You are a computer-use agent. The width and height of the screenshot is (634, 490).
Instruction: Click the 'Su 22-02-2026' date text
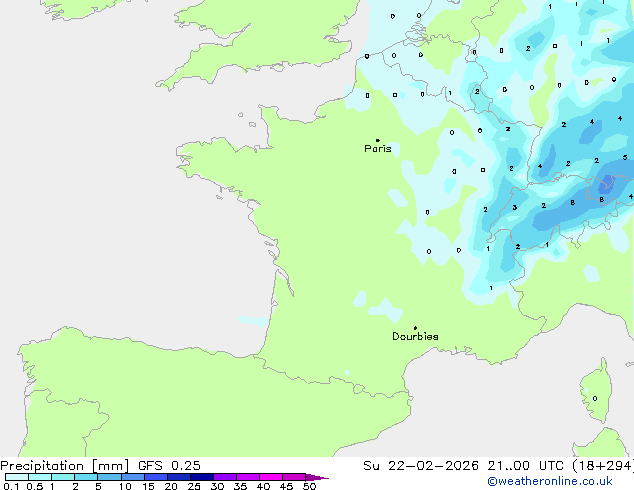click(x=421, y=466)
